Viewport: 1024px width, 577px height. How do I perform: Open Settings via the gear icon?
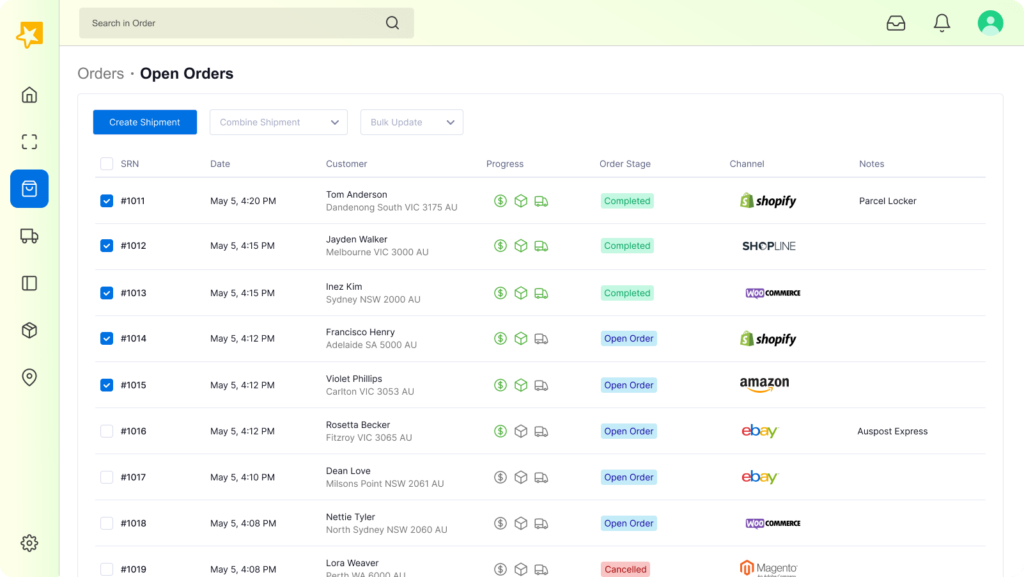click(29, 542)
